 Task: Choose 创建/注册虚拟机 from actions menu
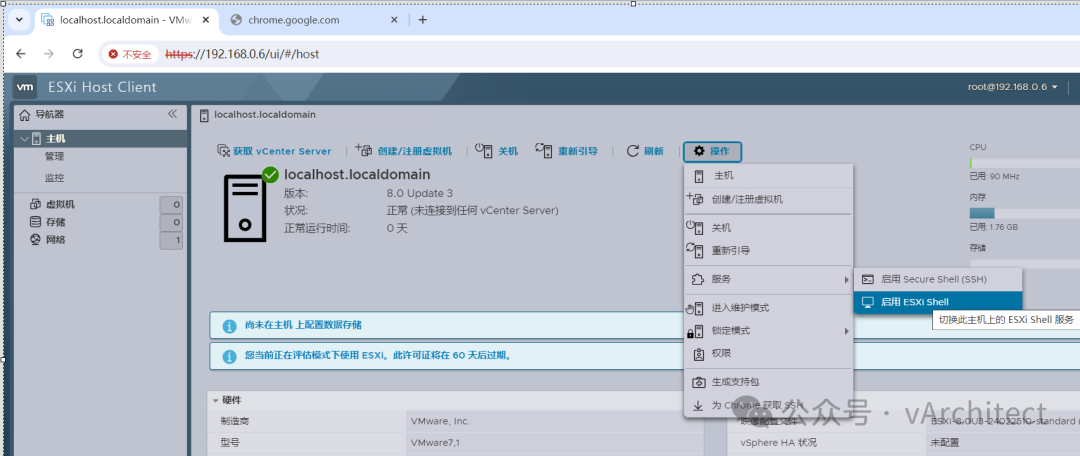[x=768, y=200]
